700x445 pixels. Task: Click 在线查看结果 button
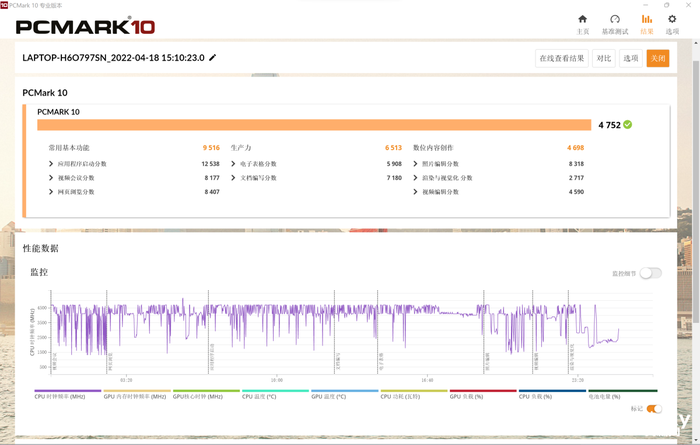tap(561, 58)
